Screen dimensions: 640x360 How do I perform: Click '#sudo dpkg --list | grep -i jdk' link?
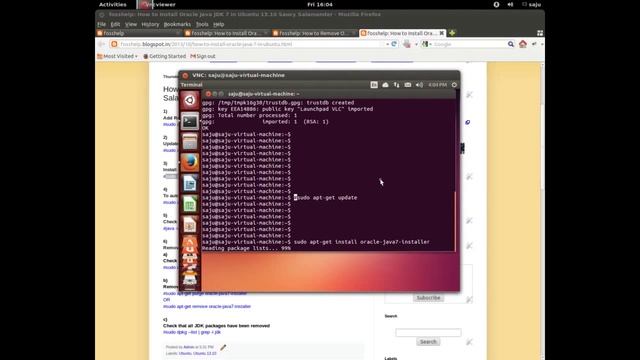[192, 332]
